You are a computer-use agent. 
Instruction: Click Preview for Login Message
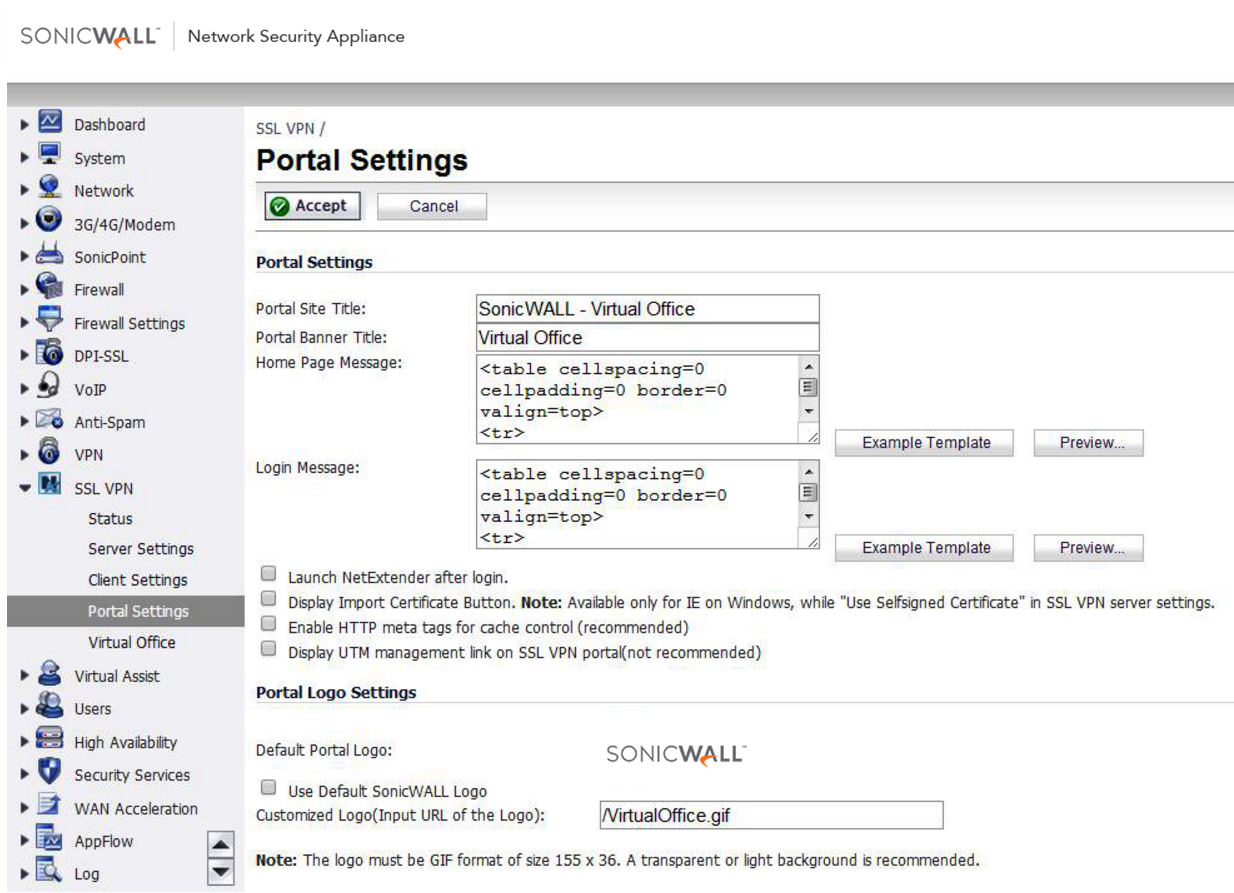coord(1087,548)
